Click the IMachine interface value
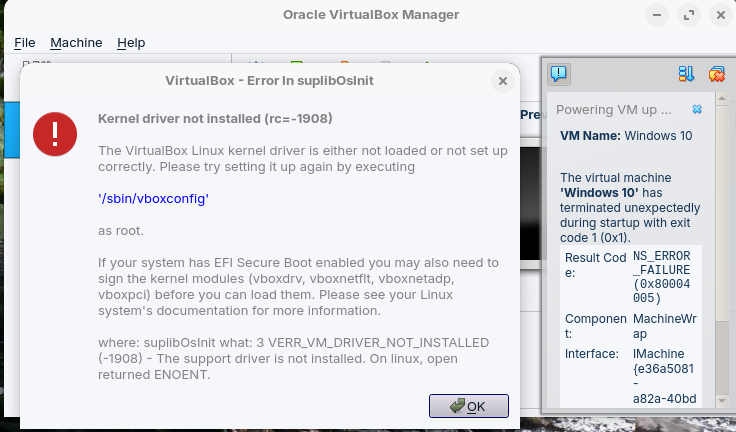Image resolution: width=736 pixels, height=432 pixels. 664,376
